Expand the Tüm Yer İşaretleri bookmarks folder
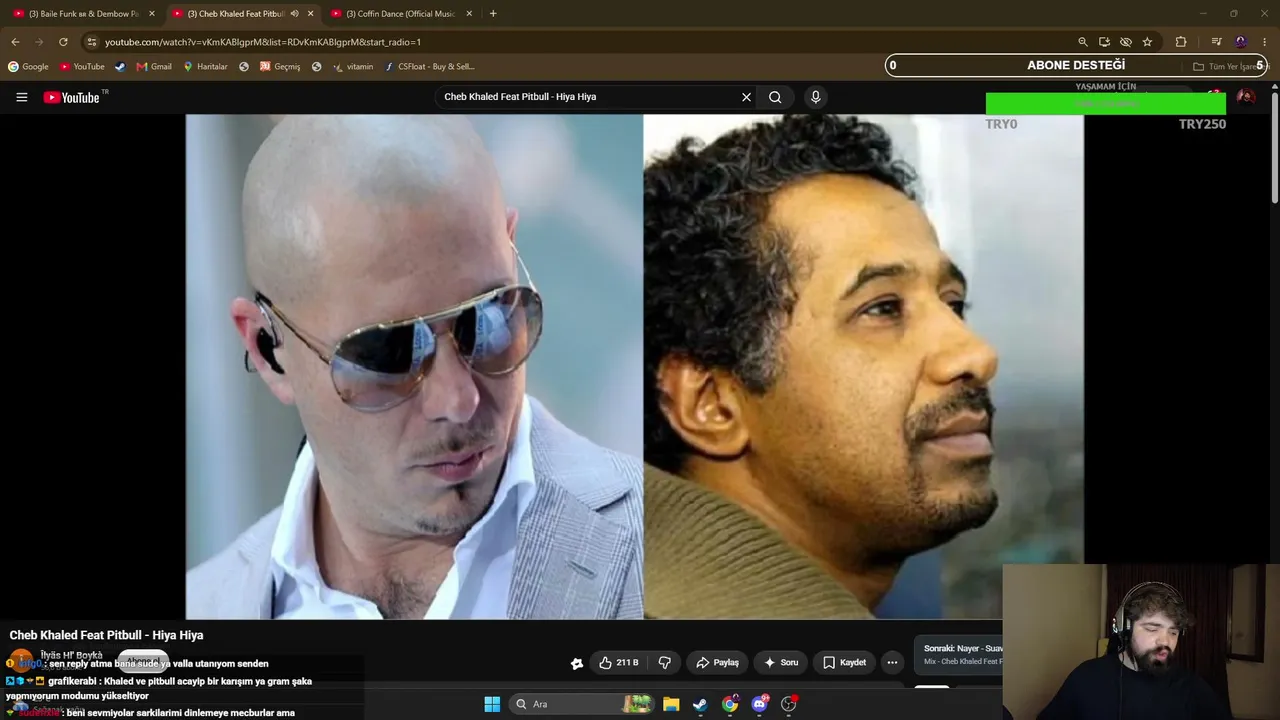Screen dimensions: 1280x720 point(1229,67)
